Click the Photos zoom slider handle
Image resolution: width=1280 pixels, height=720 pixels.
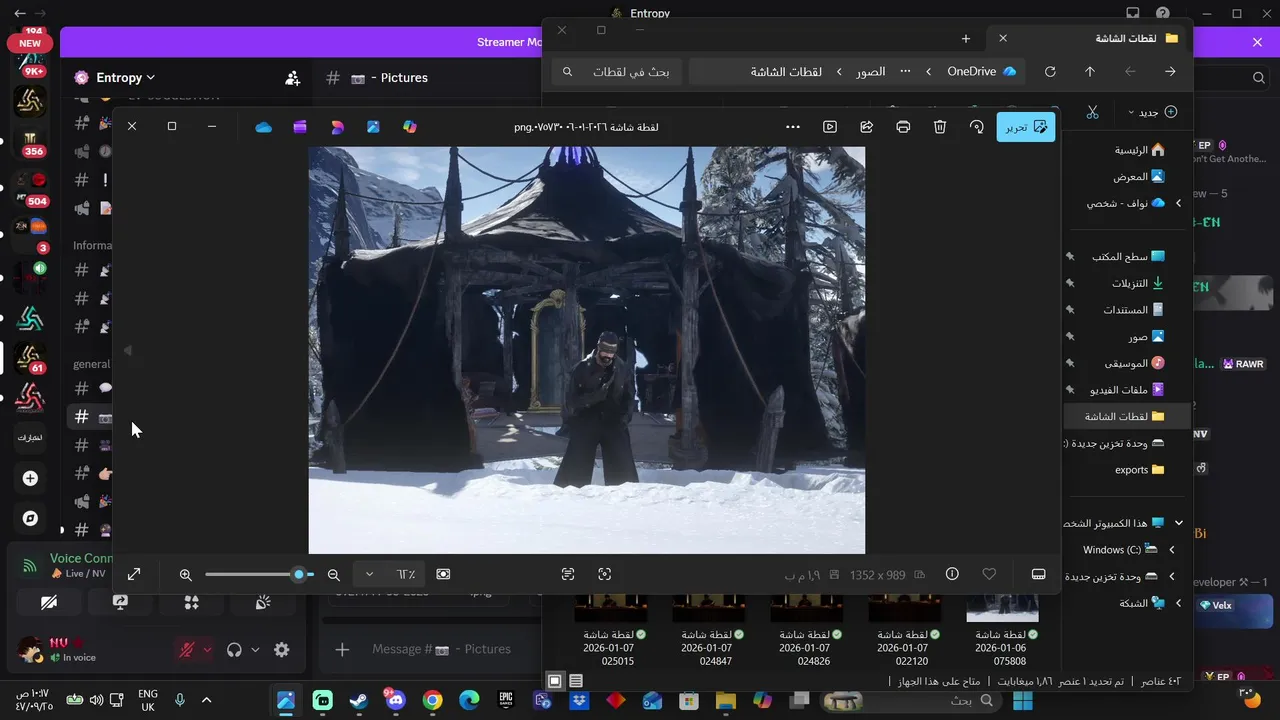click(299, 575)
